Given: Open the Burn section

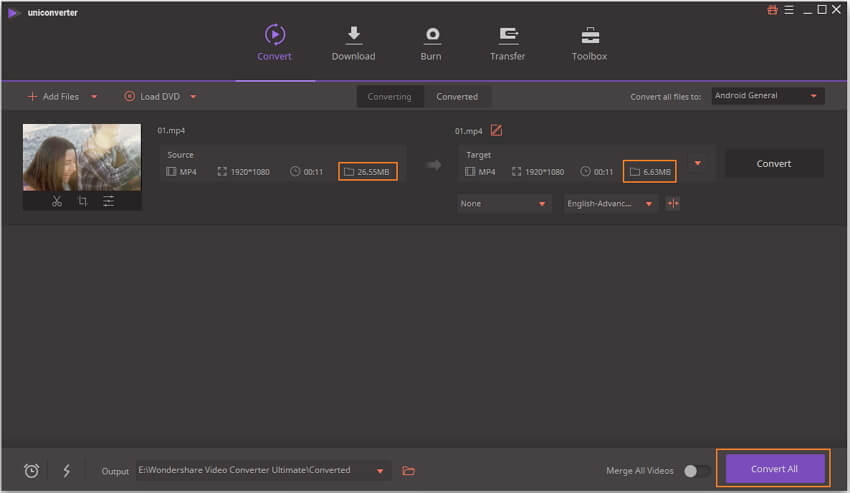Looking at the screenshot, I should pos(432,43).
